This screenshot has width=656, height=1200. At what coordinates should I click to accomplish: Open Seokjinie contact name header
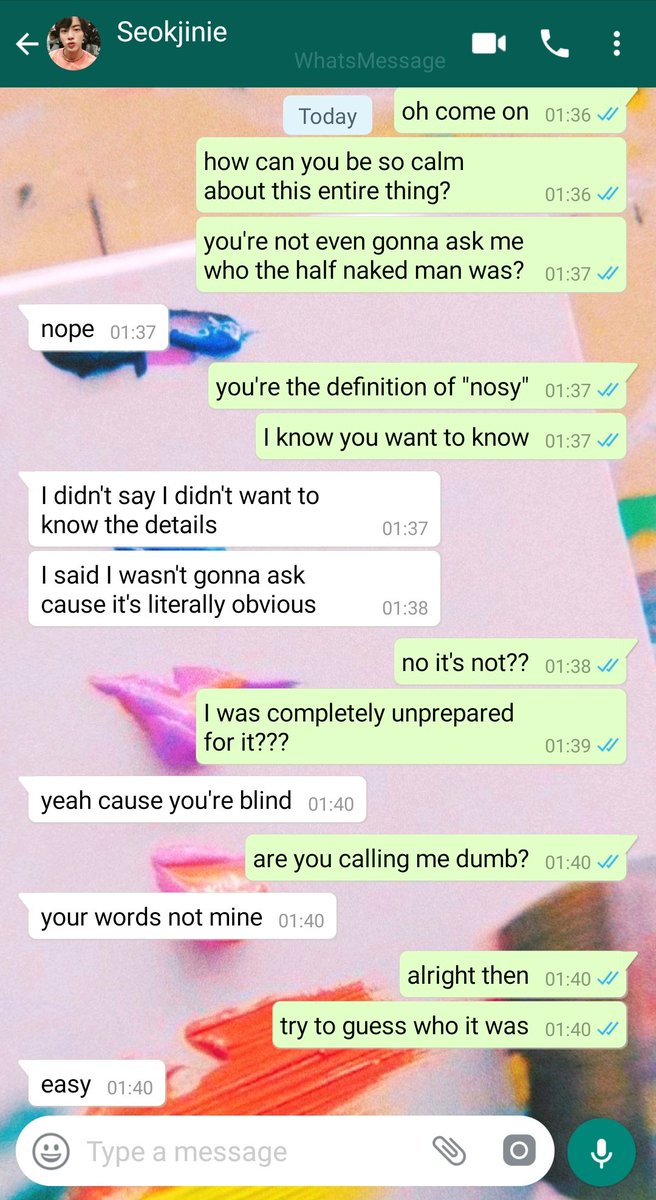(x=172, y=32)
